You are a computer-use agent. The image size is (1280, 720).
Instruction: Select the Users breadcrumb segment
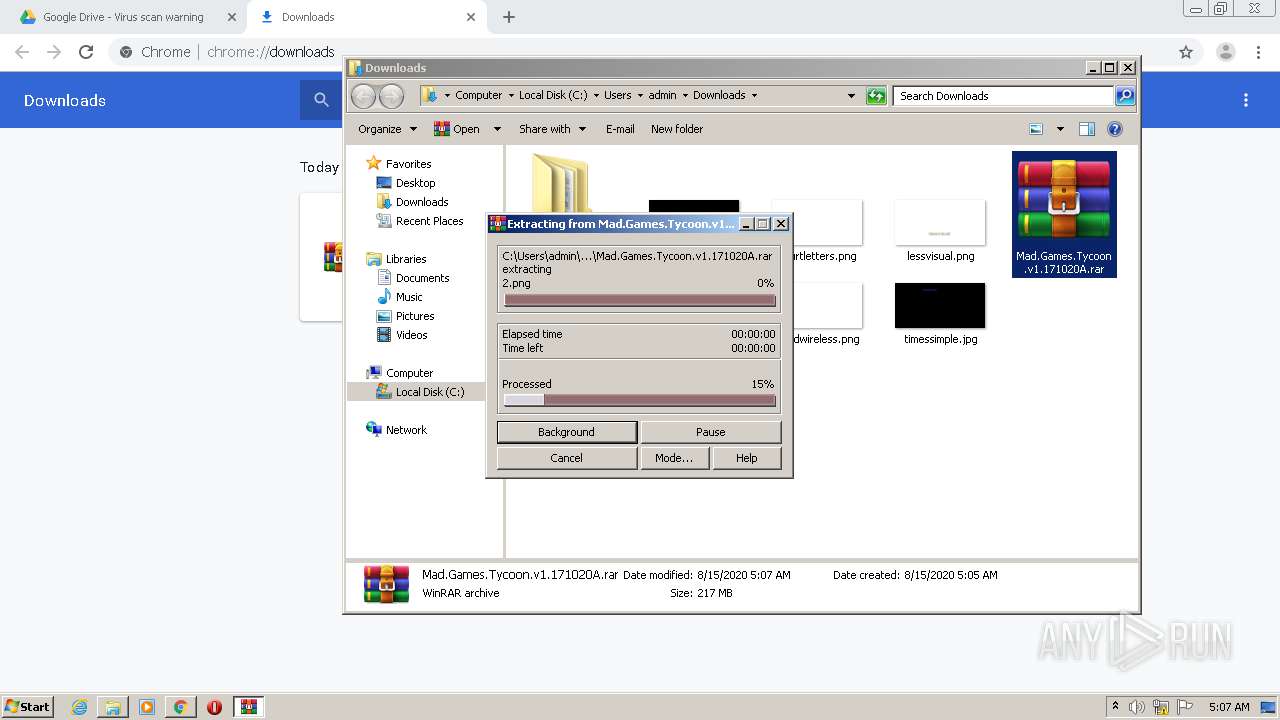[x=617, y=95]
